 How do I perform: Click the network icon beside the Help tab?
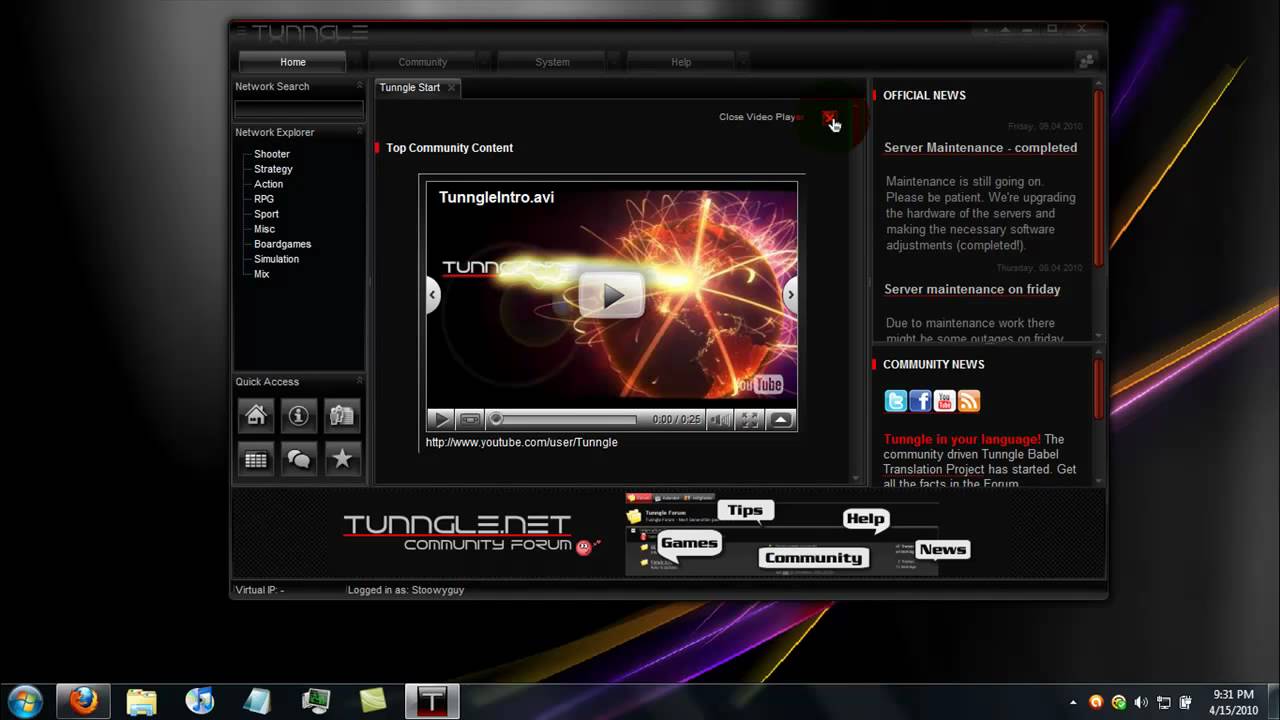(1086, 61)
